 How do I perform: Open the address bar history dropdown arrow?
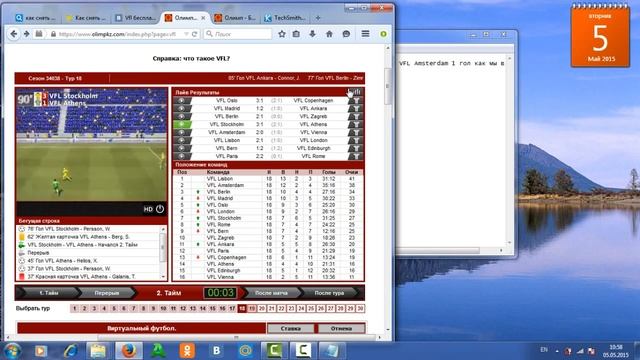pos(186,34)
